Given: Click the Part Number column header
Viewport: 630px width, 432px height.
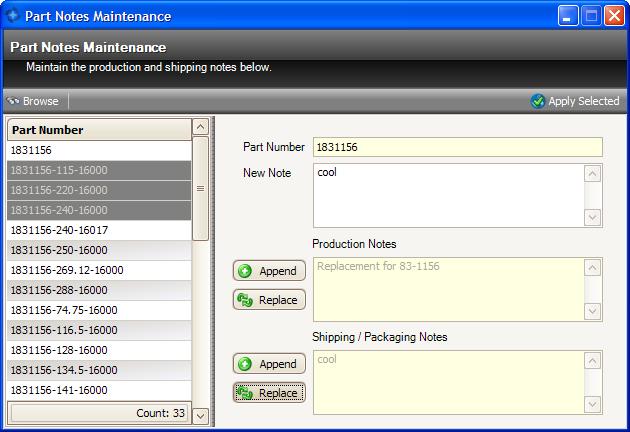Looking at the screenshot, I should coord(98,129).
